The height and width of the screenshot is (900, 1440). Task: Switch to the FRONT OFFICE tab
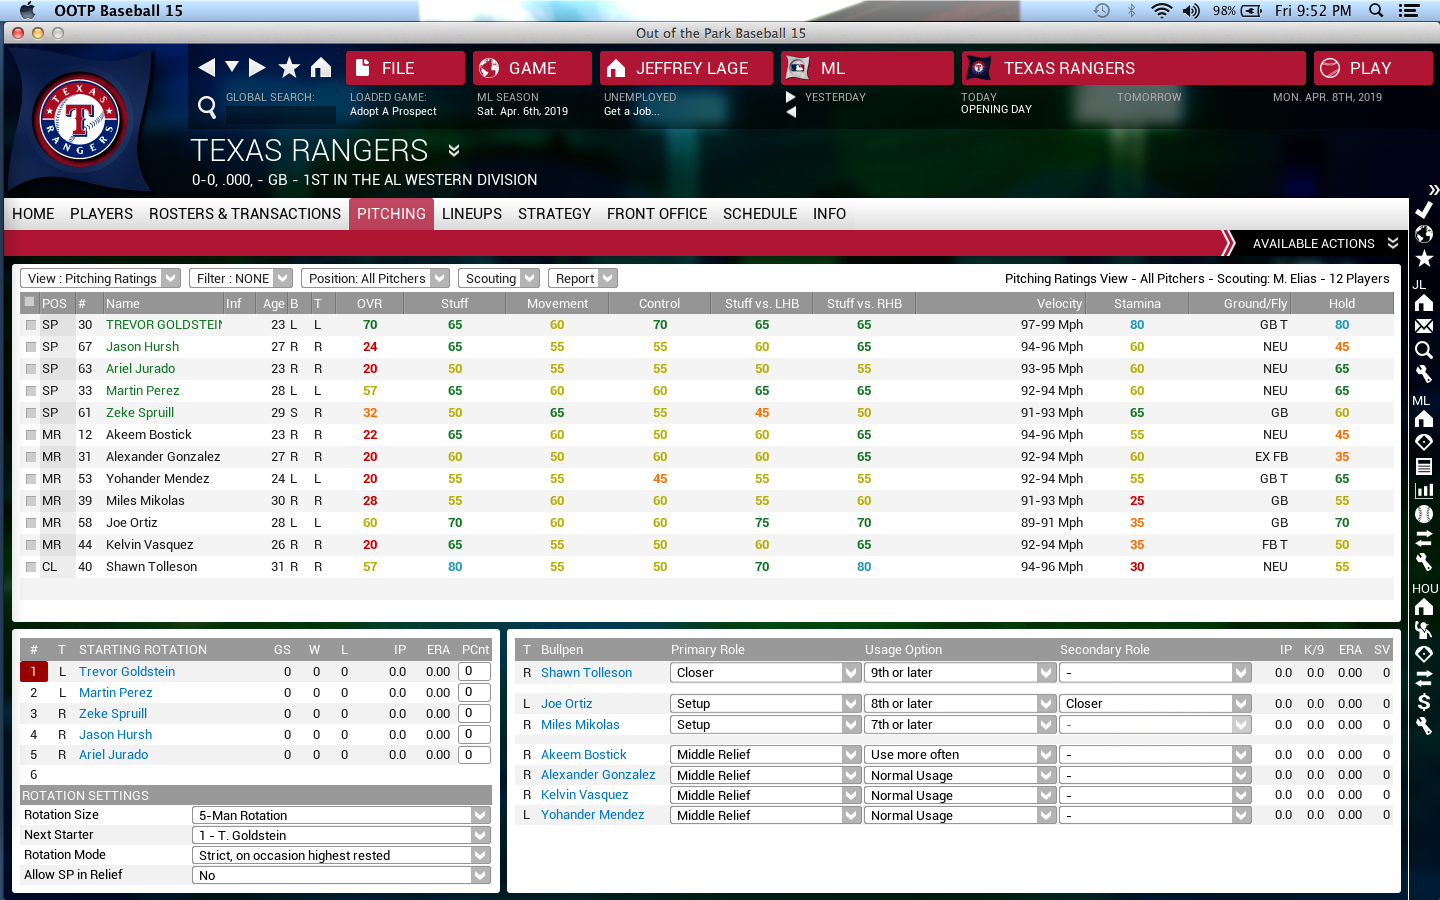pos(657,214)
